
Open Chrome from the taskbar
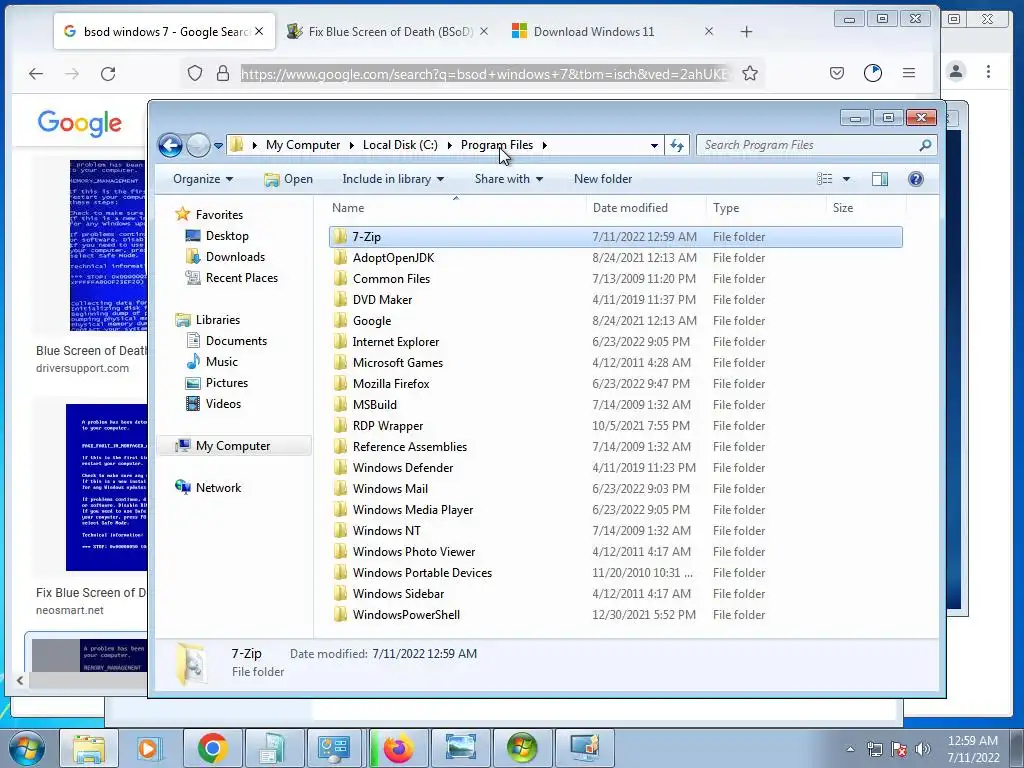click(212, 748)
